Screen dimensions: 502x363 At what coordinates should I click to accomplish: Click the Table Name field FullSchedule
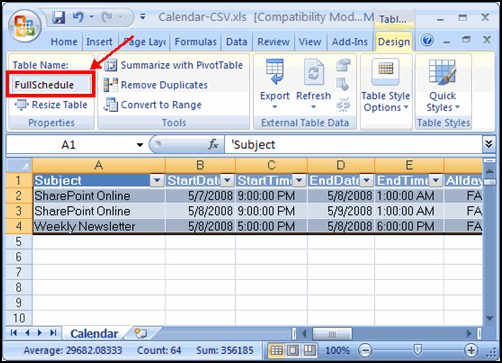51,85
